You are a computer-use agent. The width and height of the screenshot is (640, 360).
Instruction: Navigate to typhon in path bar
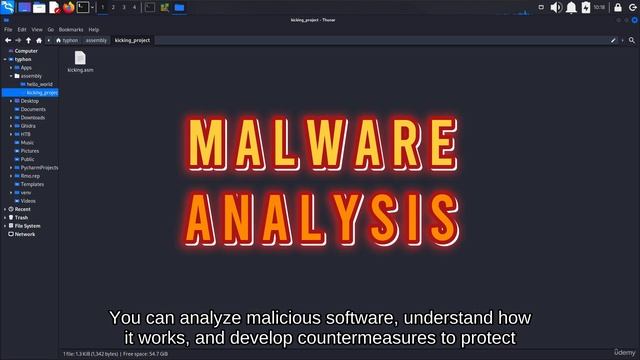[67, 40]
